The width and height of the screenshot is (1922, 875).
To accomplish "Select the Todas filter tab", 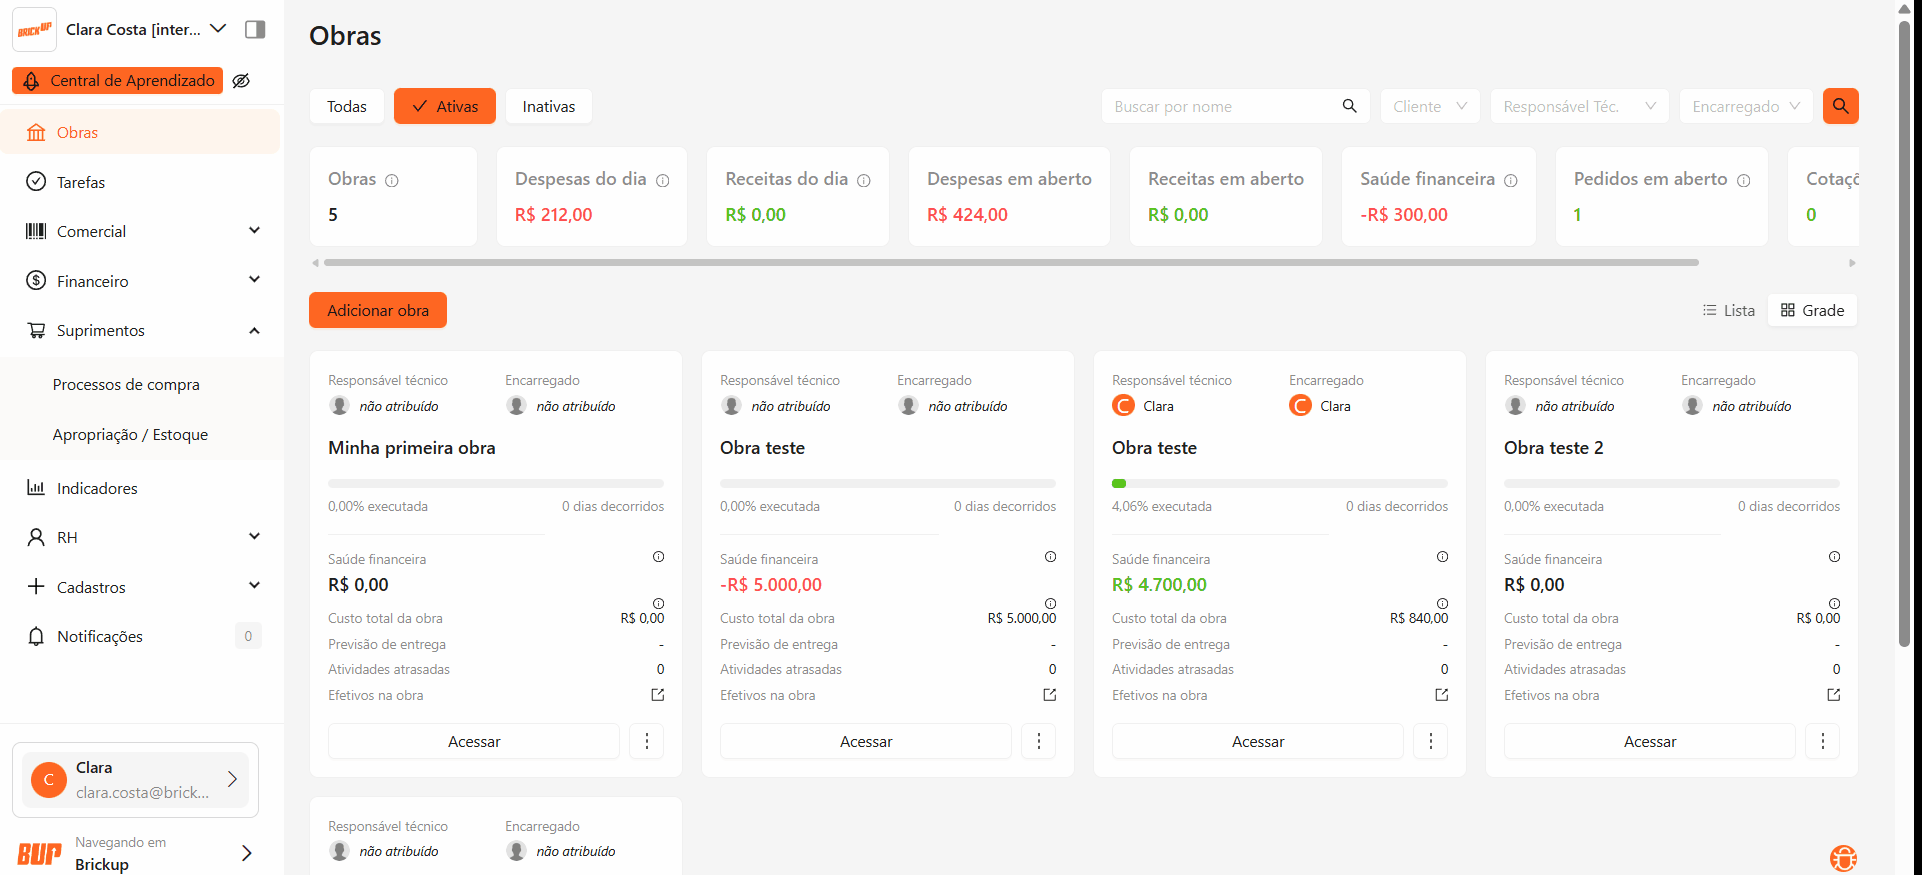I will 346,107.
